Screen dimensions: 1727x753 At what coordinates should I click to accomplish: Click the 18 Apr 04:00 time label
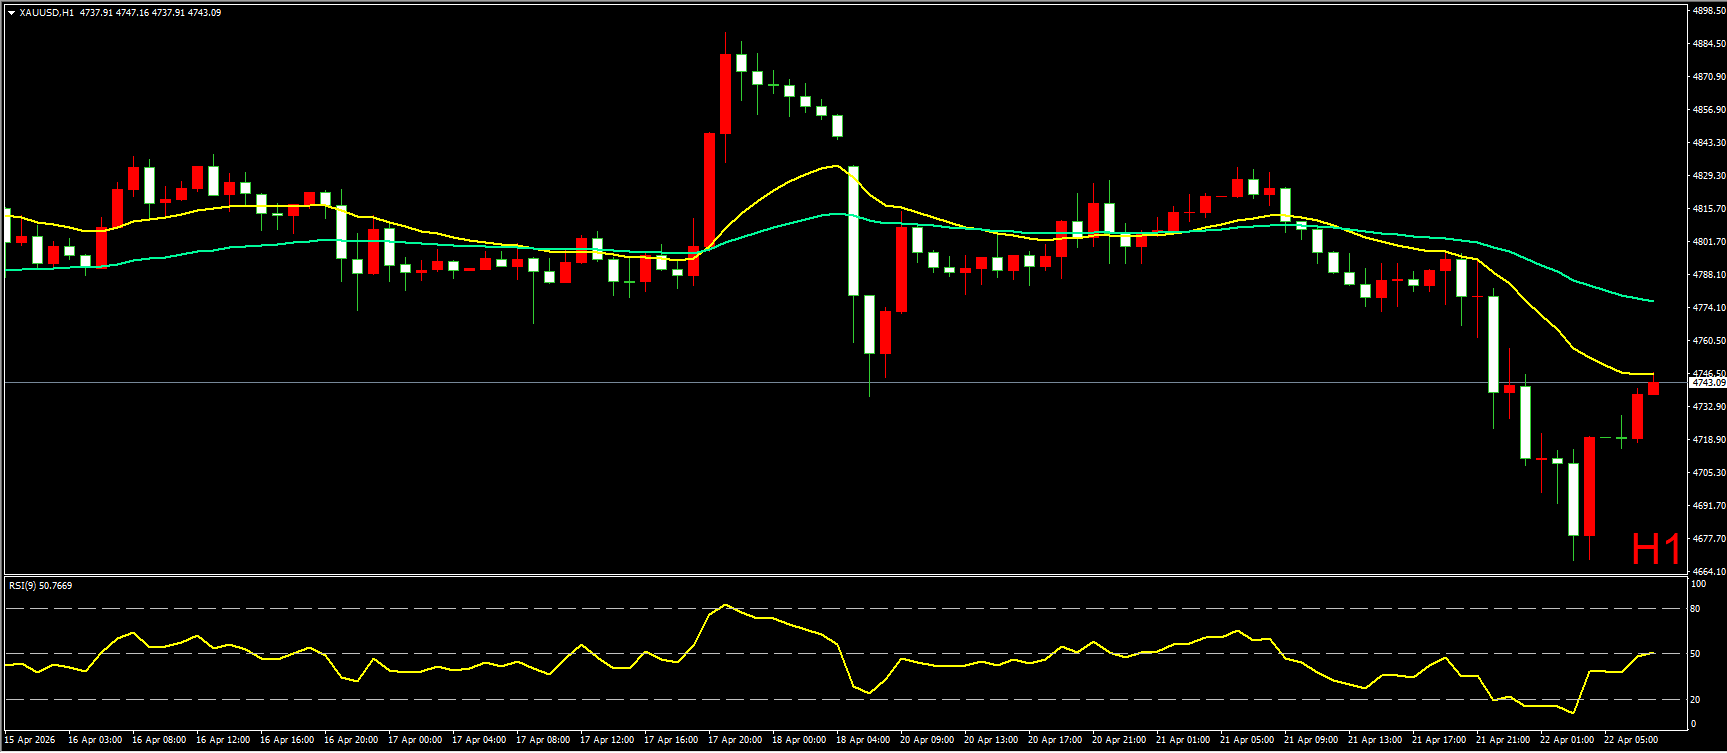coord(863,740)
